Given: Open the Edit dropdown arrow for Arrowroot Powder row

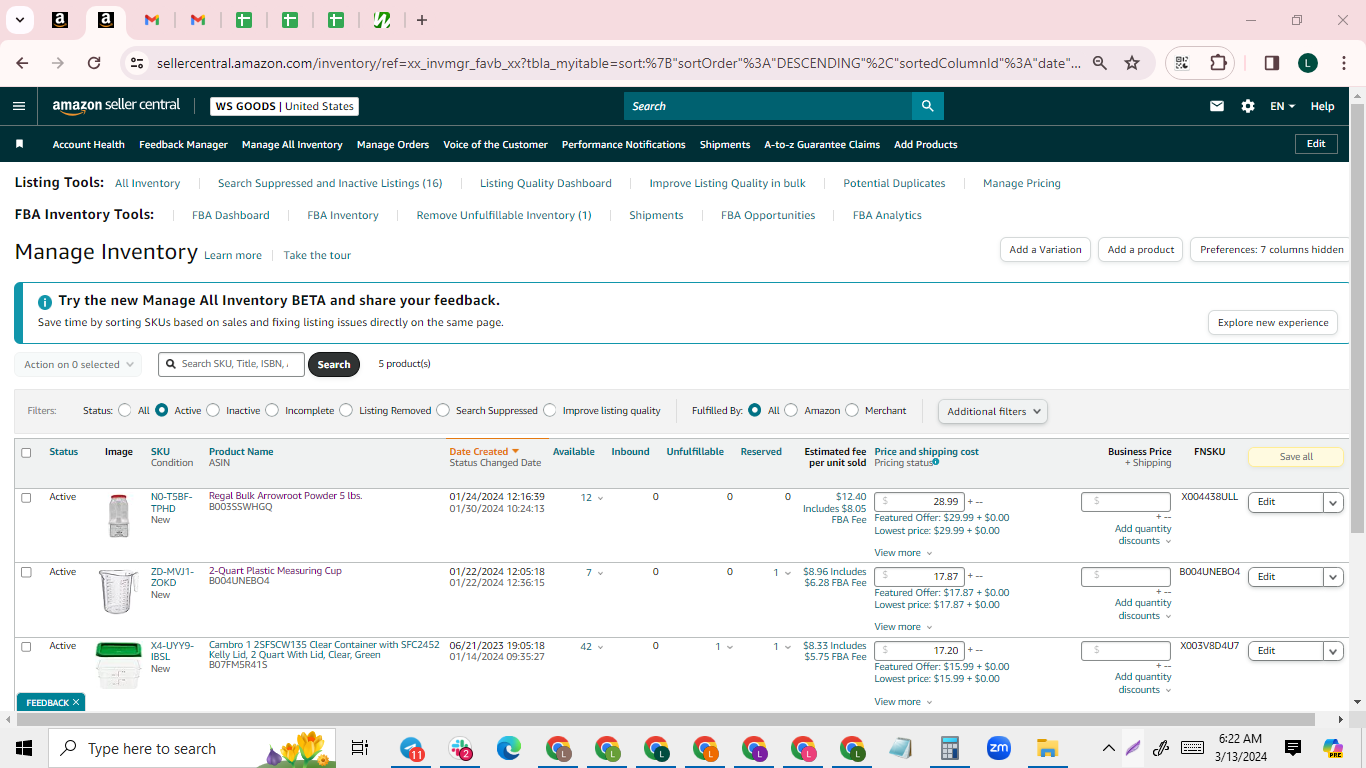Looking at the screenshot, I should coord(1333,502).
